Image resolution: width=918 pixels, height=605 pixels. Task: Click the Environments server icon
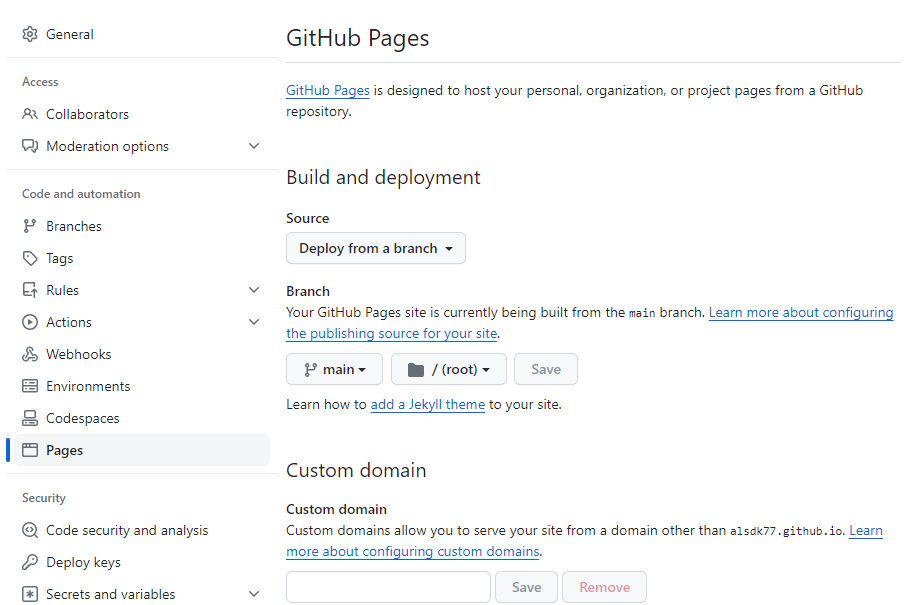(x=30, y=386)
